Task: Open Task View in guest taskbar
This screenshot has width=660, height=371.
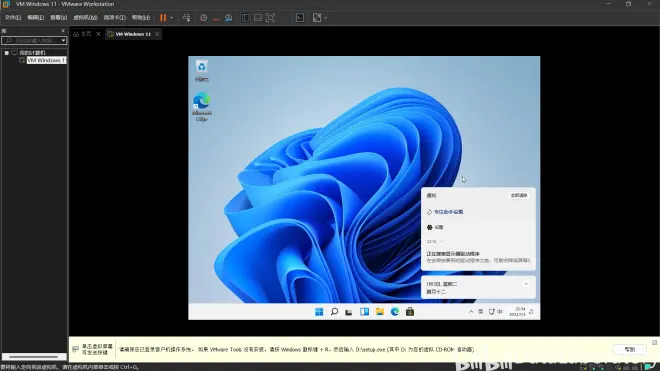Action: click(x=349, y=312)
